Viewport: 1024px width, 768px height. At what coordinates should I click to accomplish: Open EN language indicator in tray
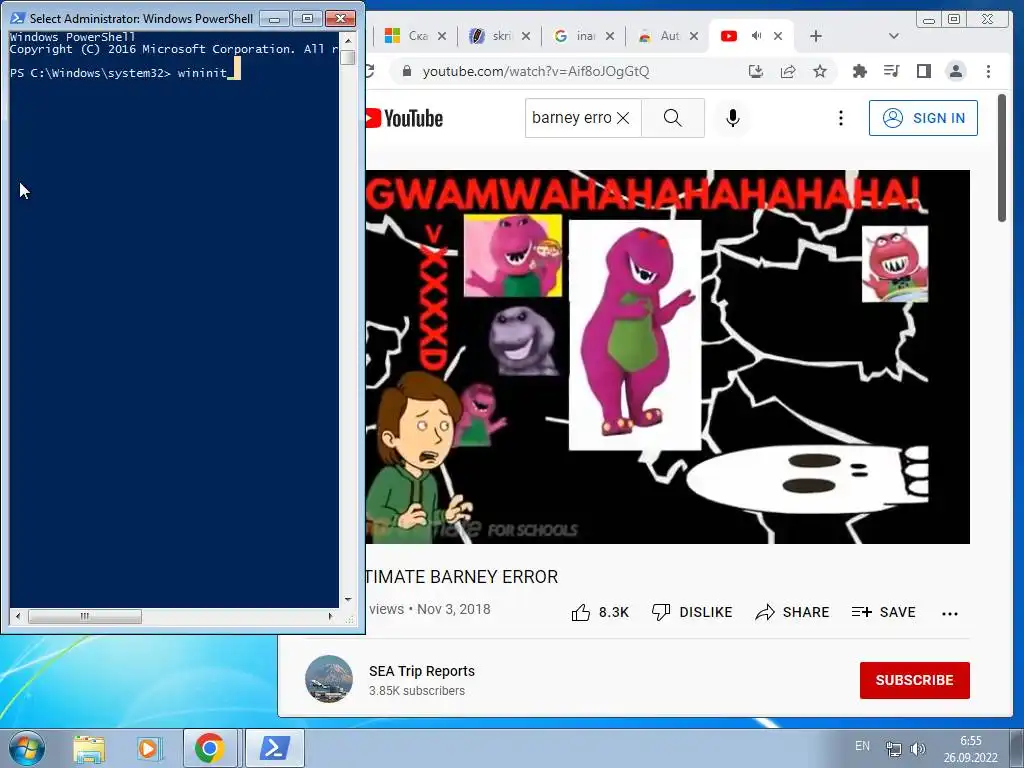(x=862, y=746)
